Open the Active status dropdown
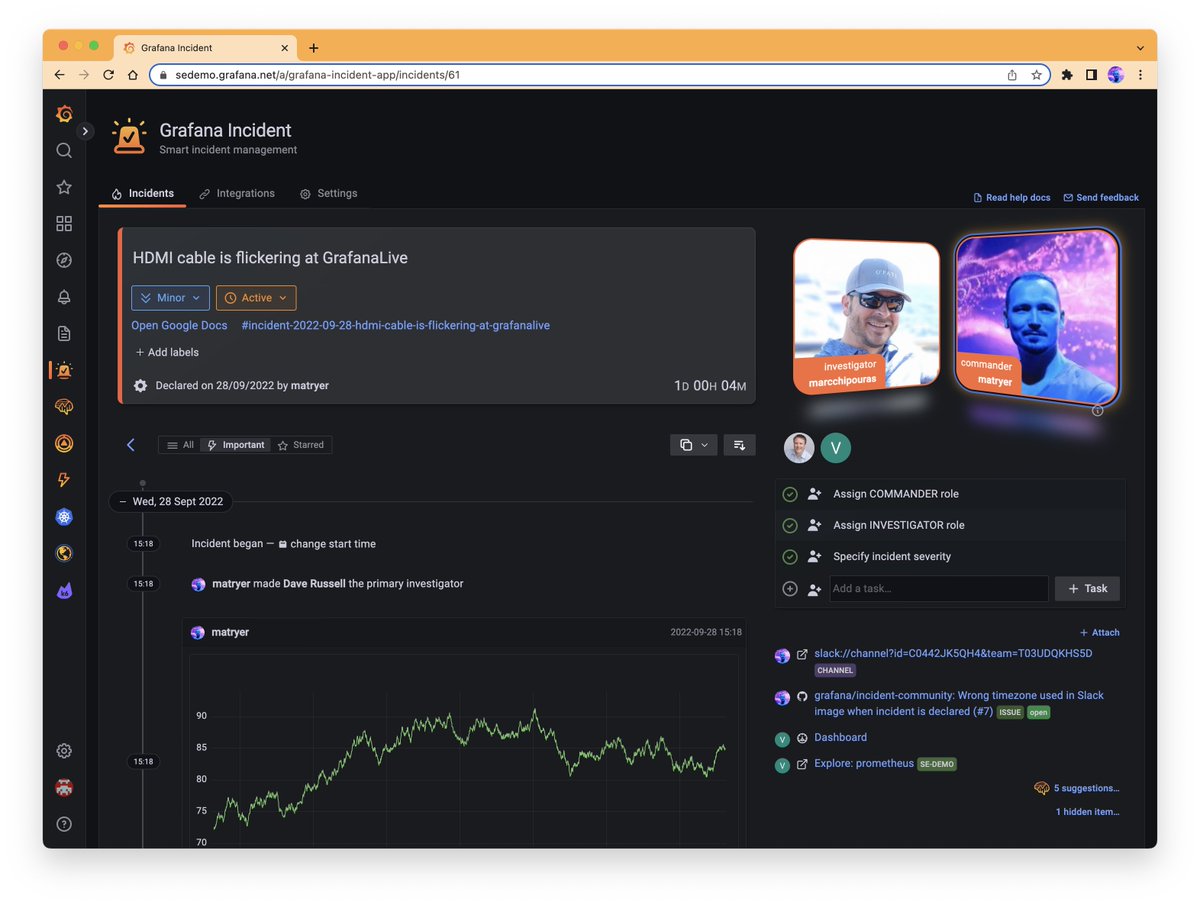 [256, 298]
